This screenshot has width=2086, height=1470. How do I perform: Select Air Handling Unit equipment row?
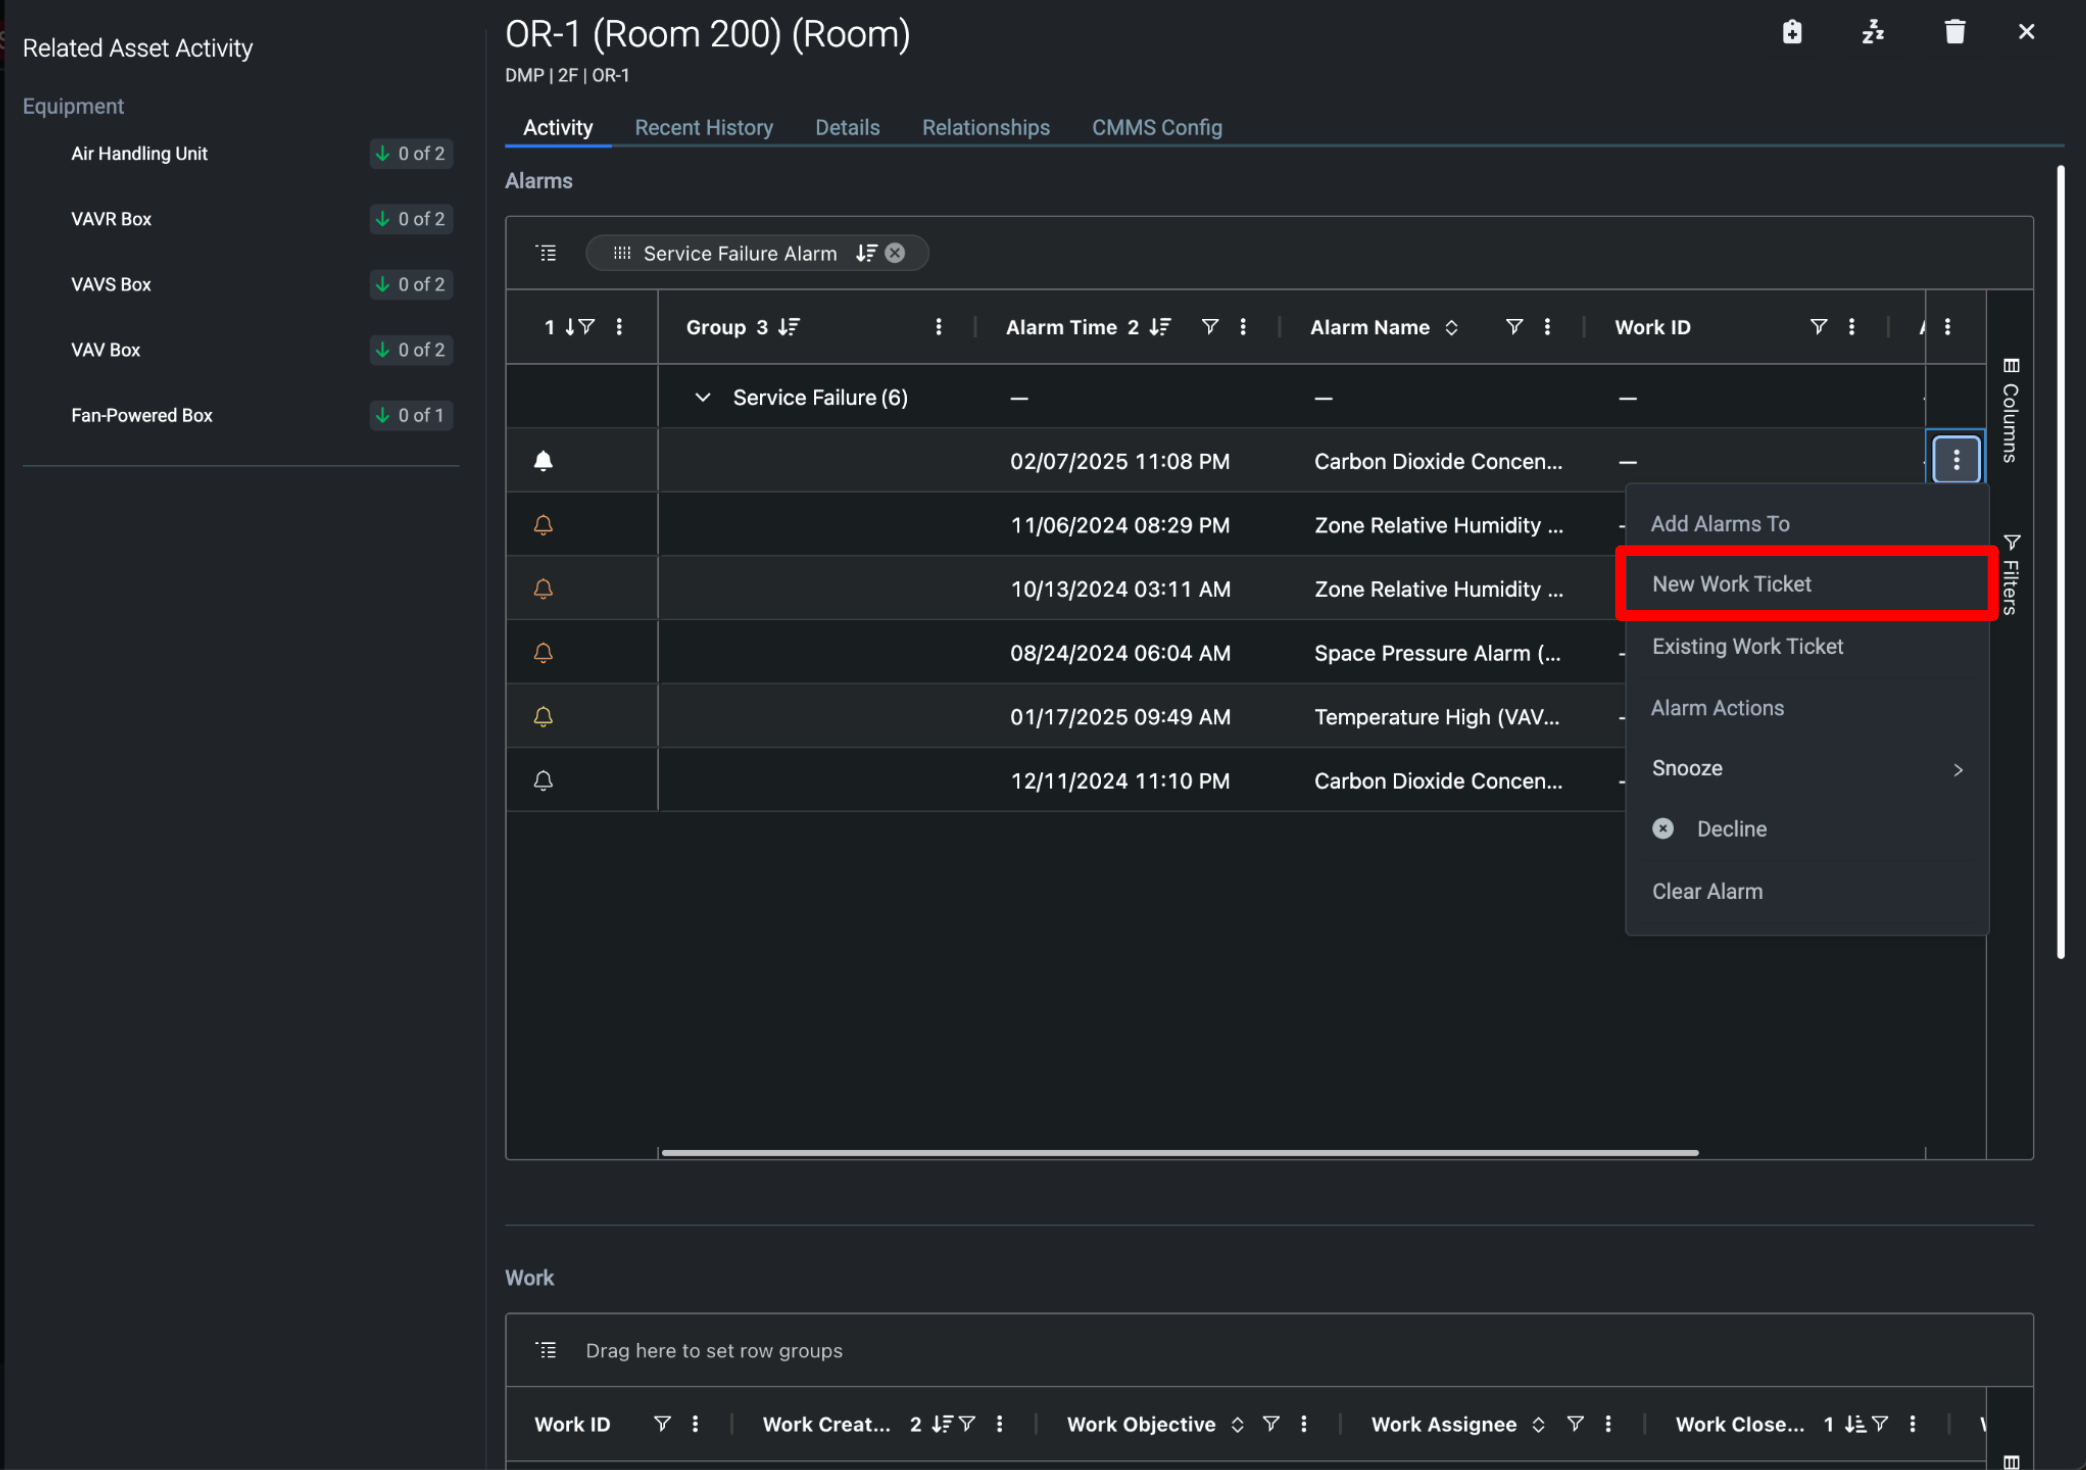click(x=140, y=154)
